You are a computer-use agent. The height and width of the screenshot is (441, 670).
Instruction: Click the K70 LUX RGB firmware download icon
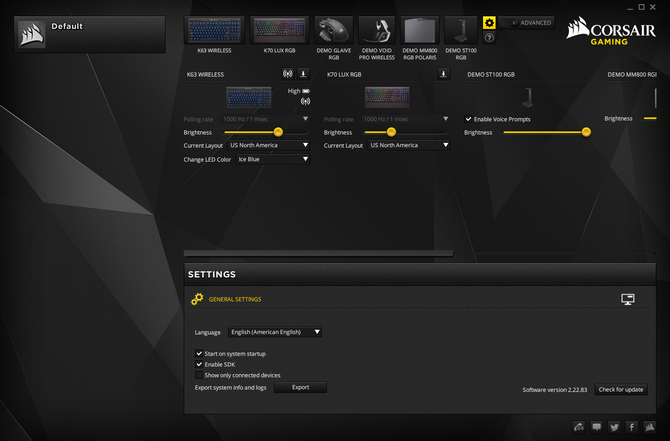[444, 74]
